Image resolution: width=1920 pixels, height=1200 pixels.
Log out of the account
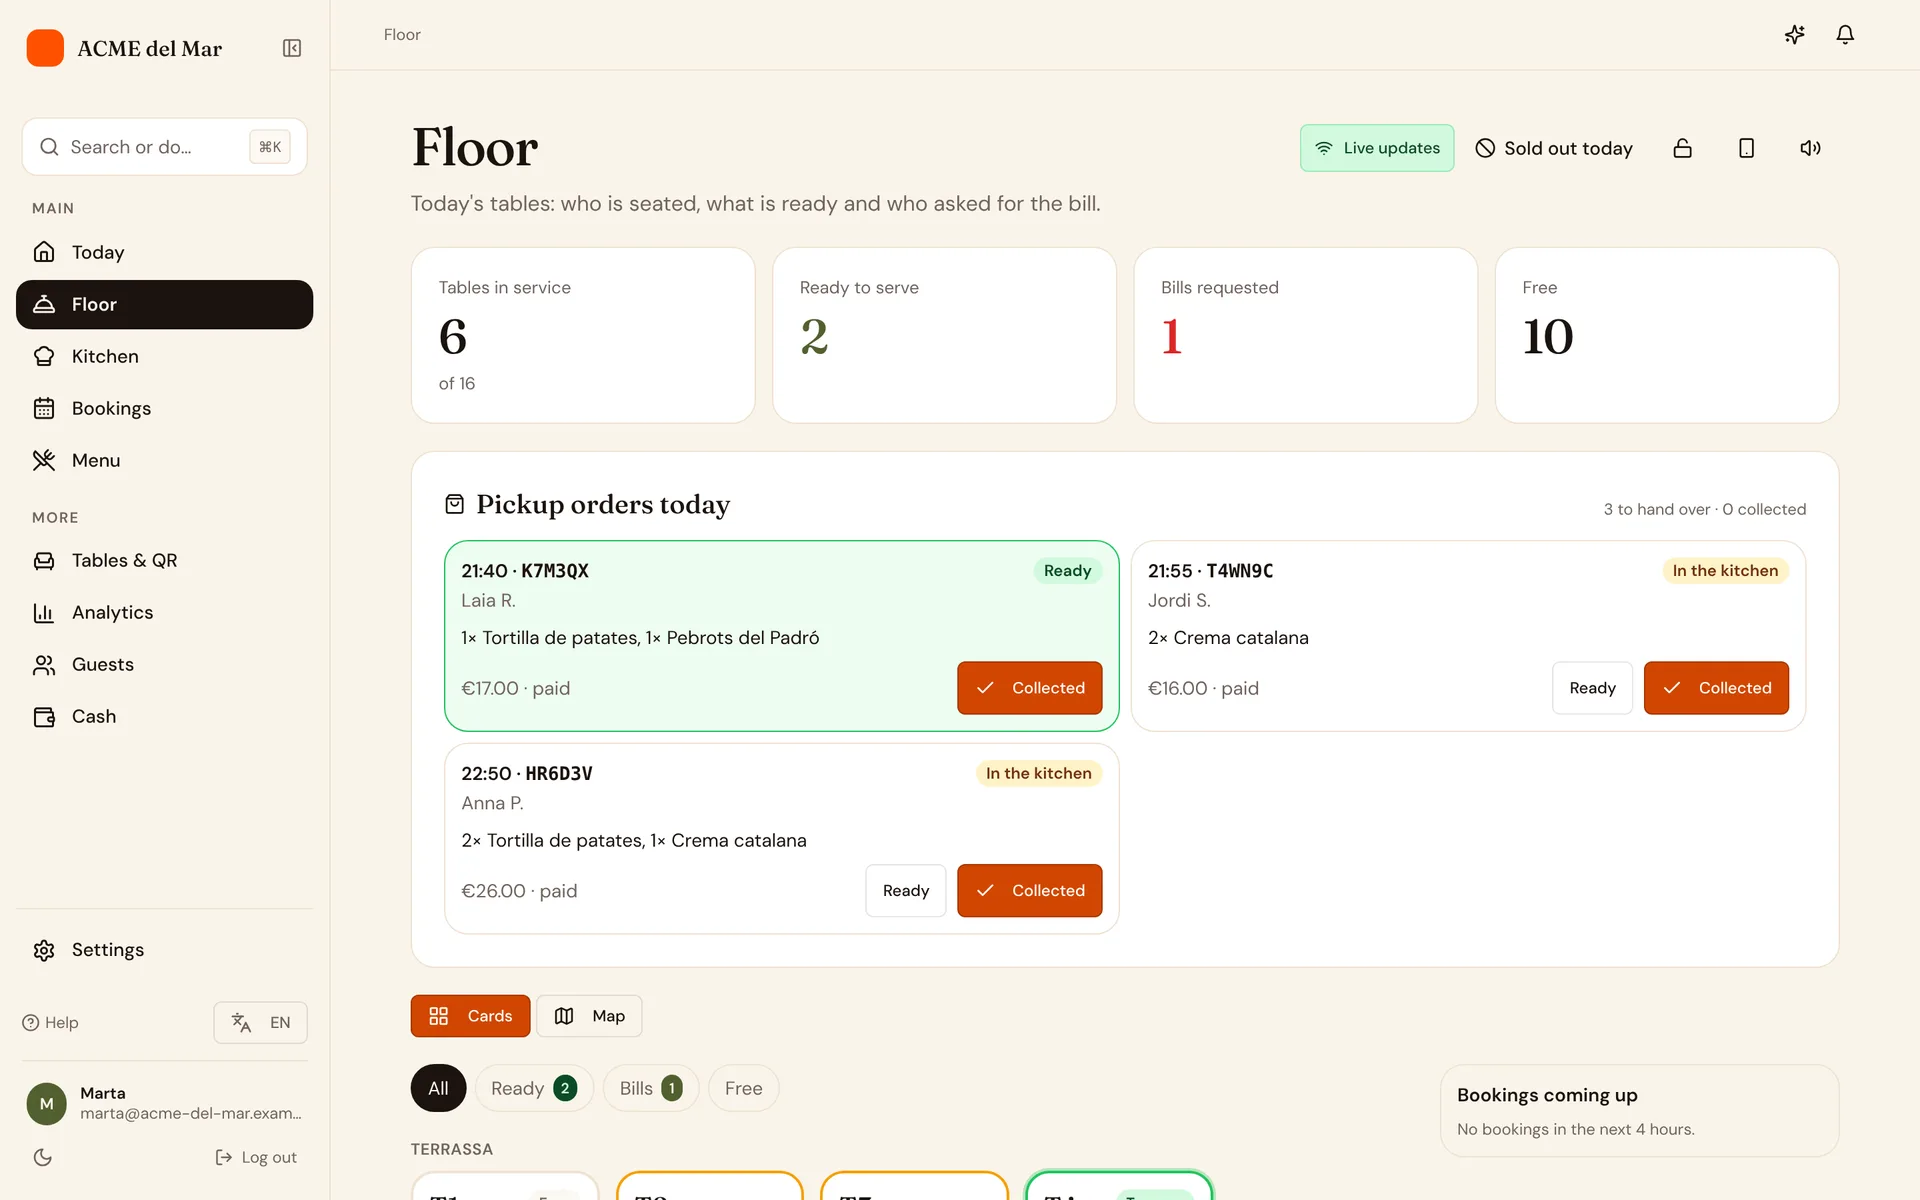point(256,1157)
